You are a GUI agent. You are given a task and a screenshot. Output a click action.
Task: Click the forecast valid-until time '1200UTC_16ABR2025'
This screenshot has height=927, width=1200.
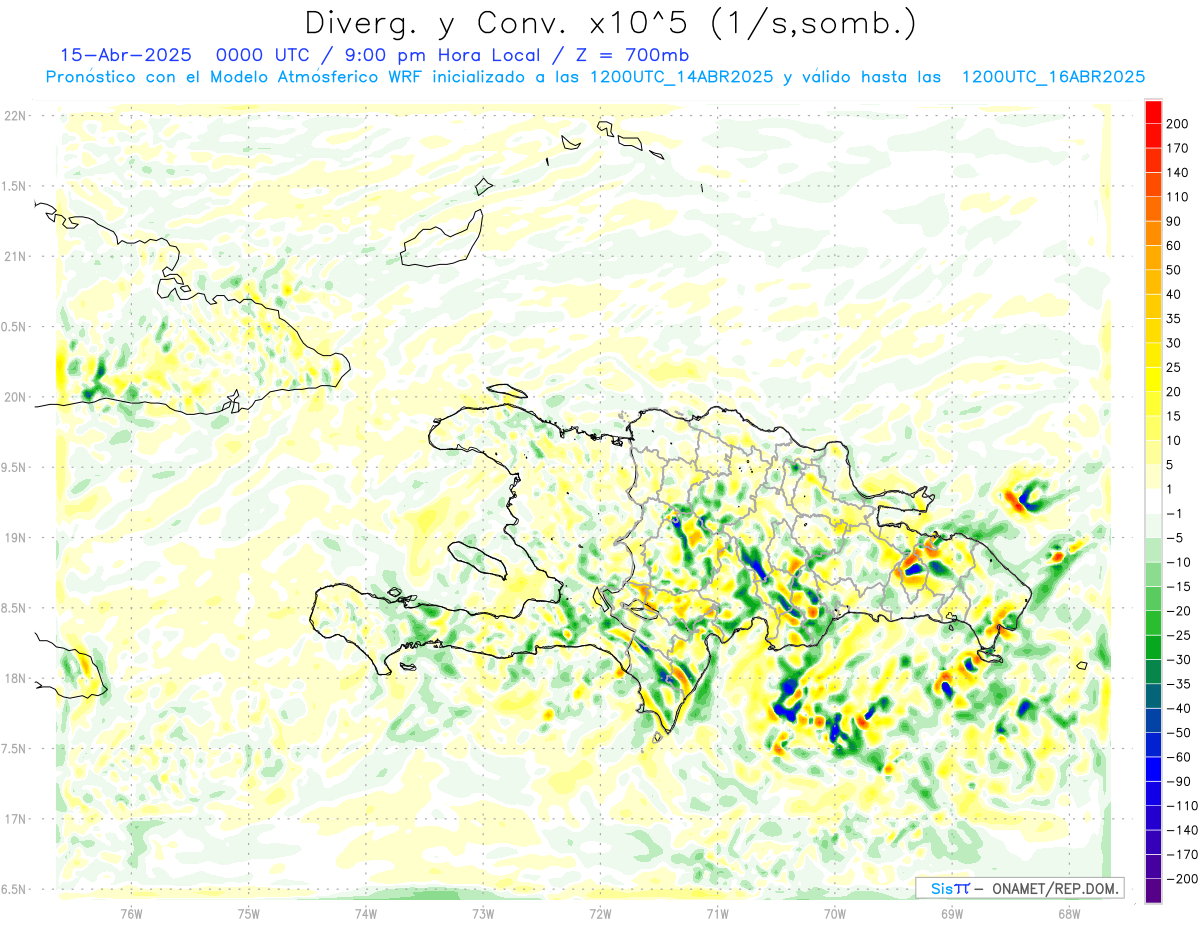(1053, 77)
